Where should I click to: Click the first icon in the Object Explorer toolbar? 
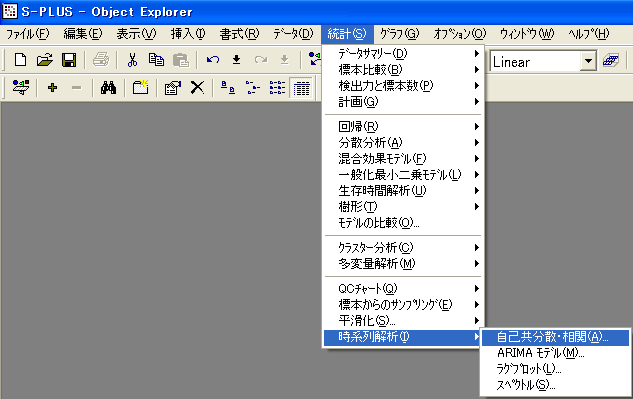point(21,87)
